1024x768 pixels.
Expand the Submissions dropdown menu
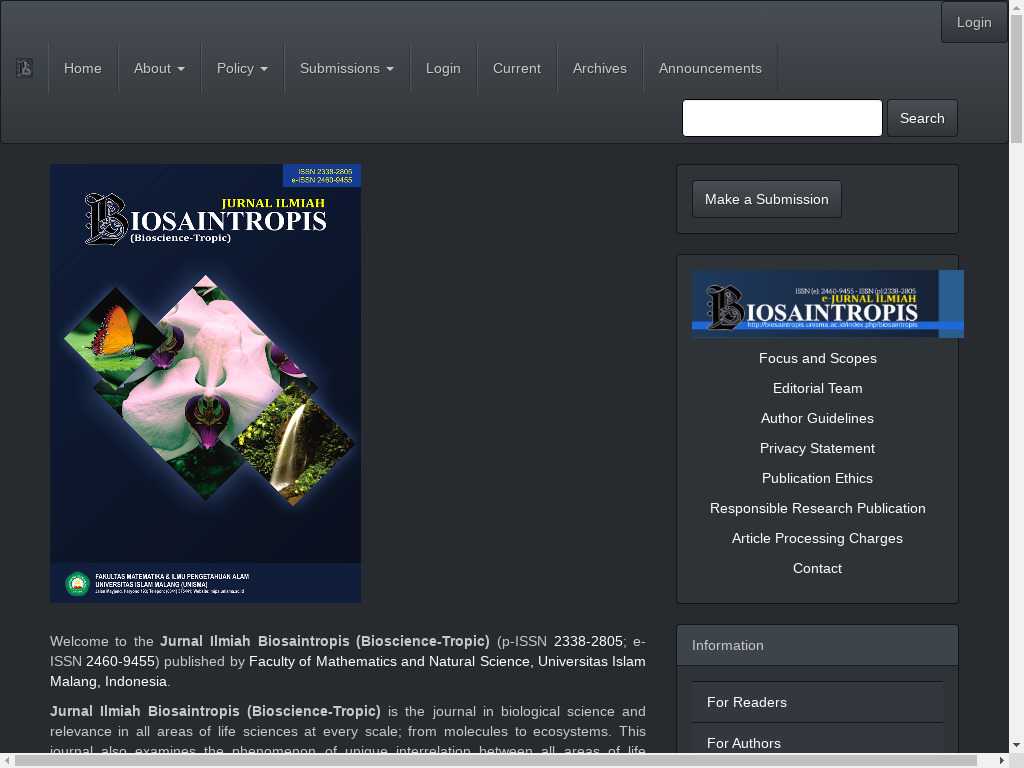click(347, 68)
